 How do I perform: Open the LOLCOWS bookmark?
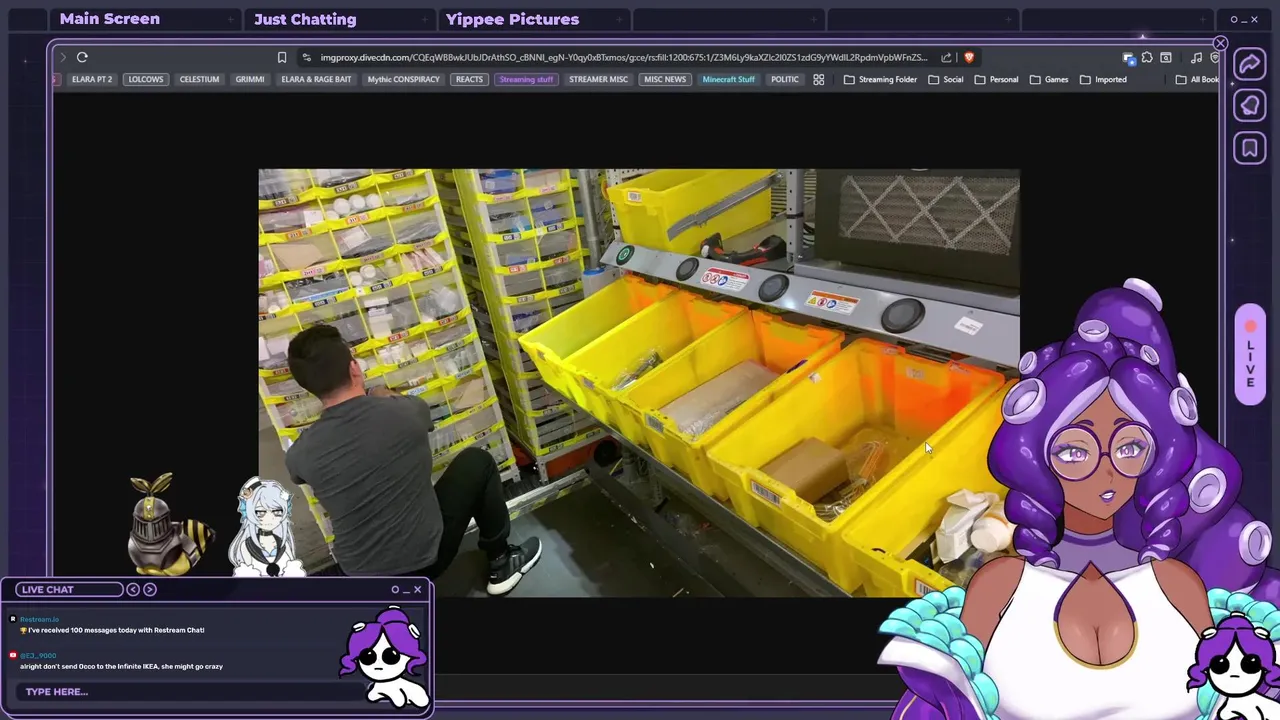point(146,79)
